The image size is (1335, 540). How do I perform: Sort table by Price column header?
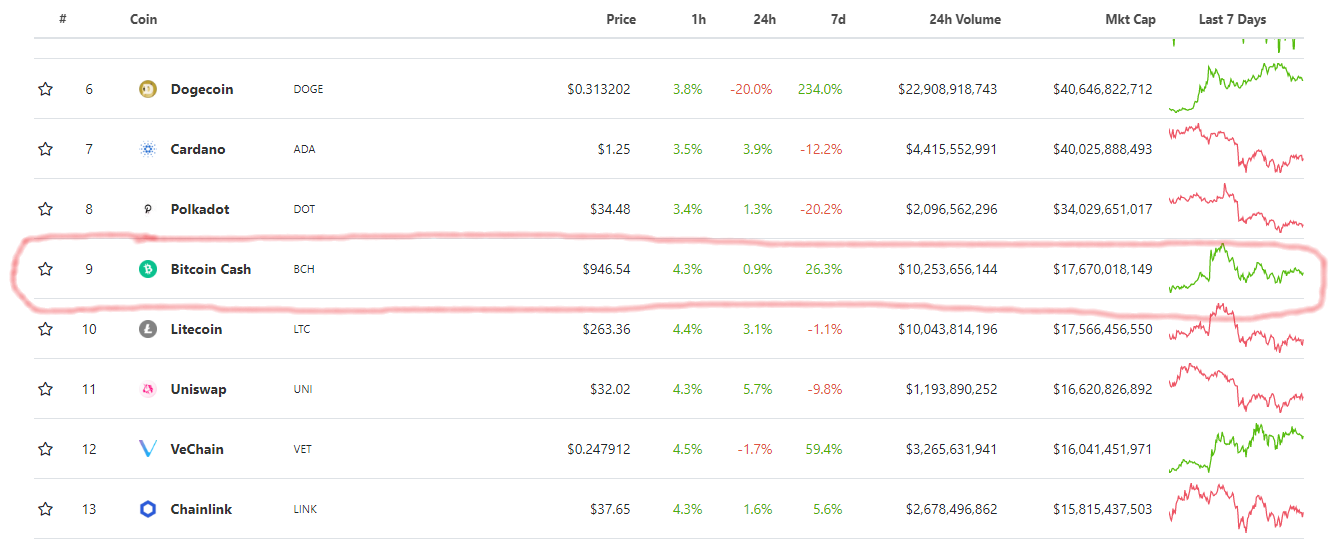(x=621, y=19)
